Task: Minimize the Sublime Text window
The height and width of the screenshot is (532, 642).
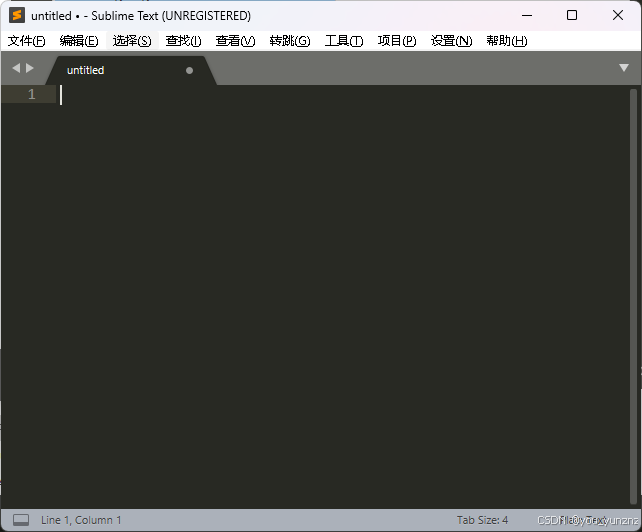Action: pos(527,16)
